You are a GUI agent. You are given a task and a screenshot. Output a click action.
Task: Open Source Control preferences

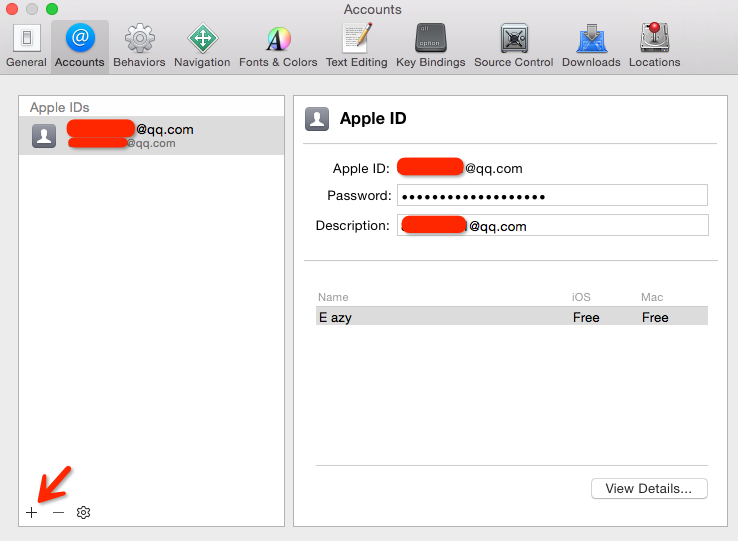click(x=513, y=46)
